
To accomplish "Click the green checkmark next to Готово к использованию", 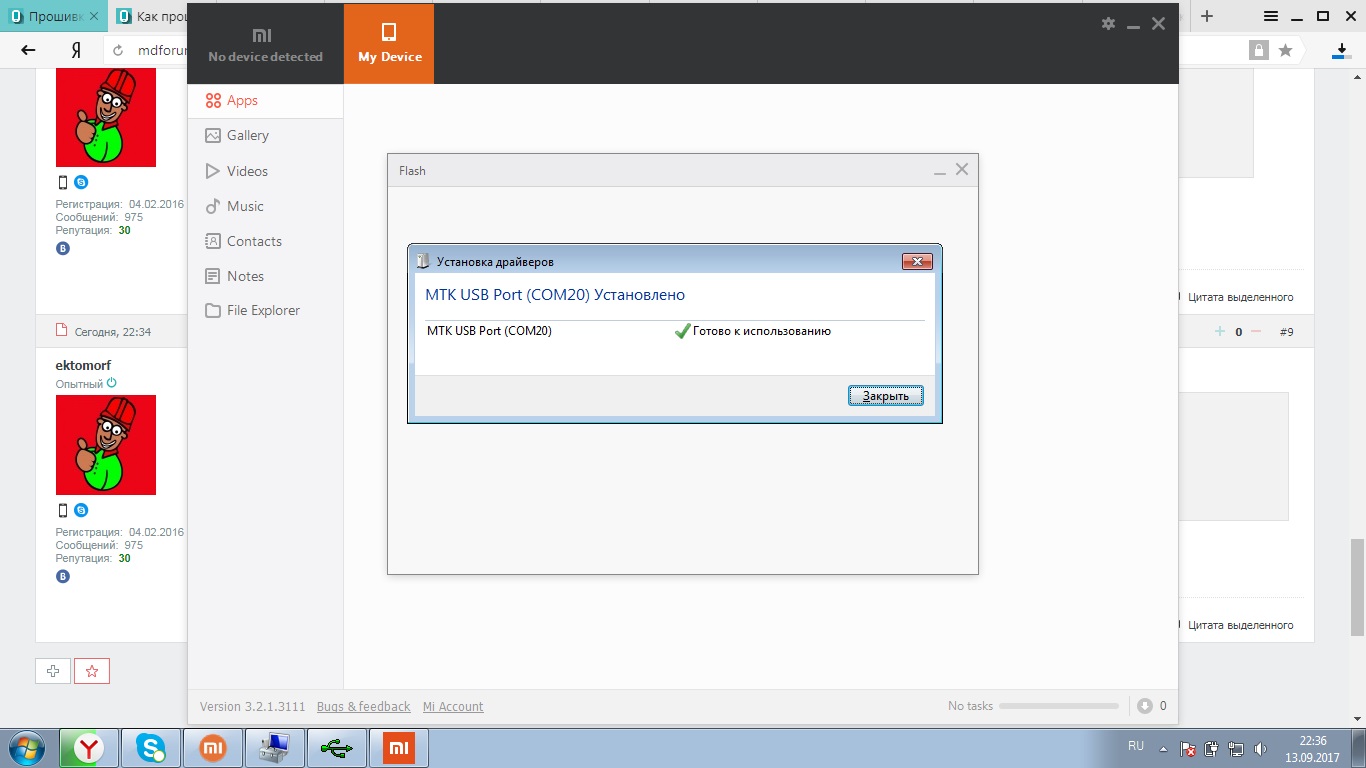I will (682, 331).
